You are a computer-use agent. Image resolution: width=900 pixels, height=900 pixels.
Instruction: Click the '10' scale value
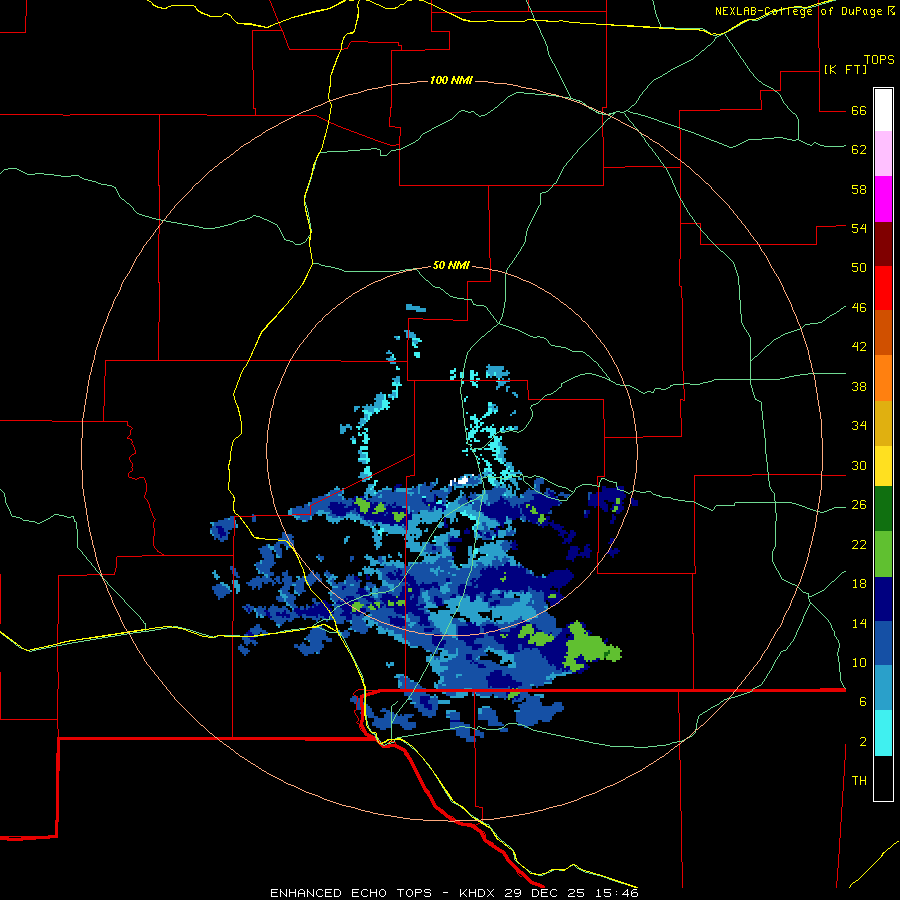pyautogui.click(x=859, y=662)
